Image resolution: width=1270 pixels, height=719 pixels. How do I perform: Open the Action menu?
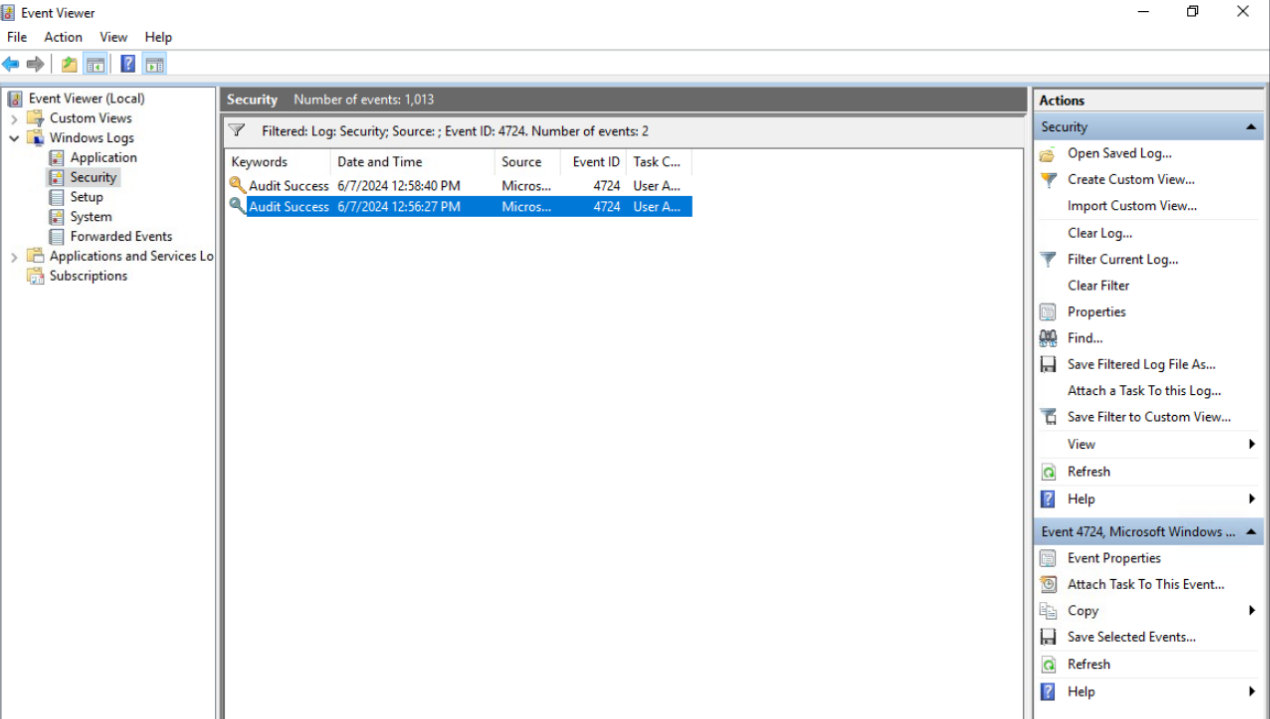[x=63, y=37]
